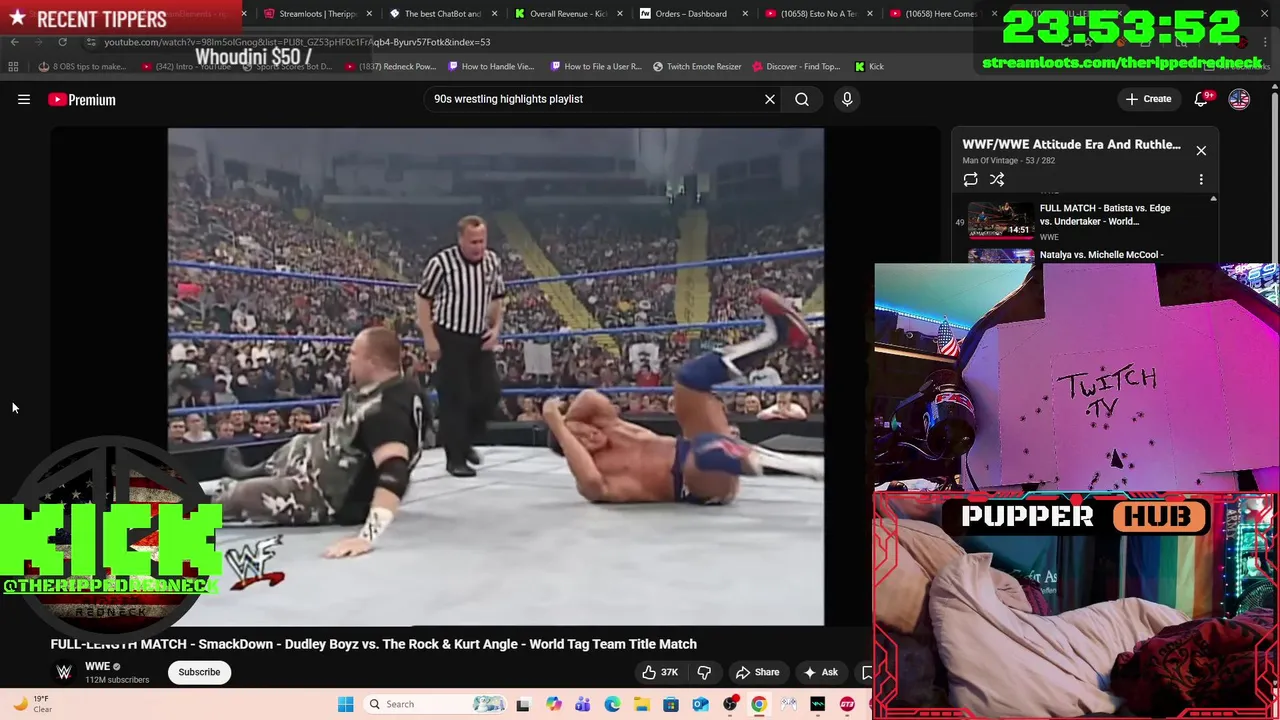This screenshot has width=1280, height=720.
Task: Open YouTube notifications bell
Action: coord(1201,99)
